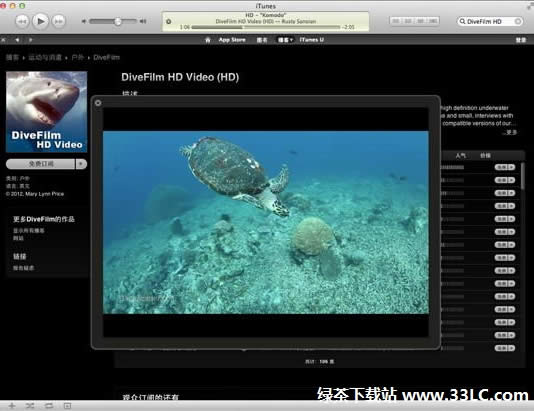Click the rewind previous track button
Image resolution: width=534 pixels, height=411 pixels.
[22, 21]
